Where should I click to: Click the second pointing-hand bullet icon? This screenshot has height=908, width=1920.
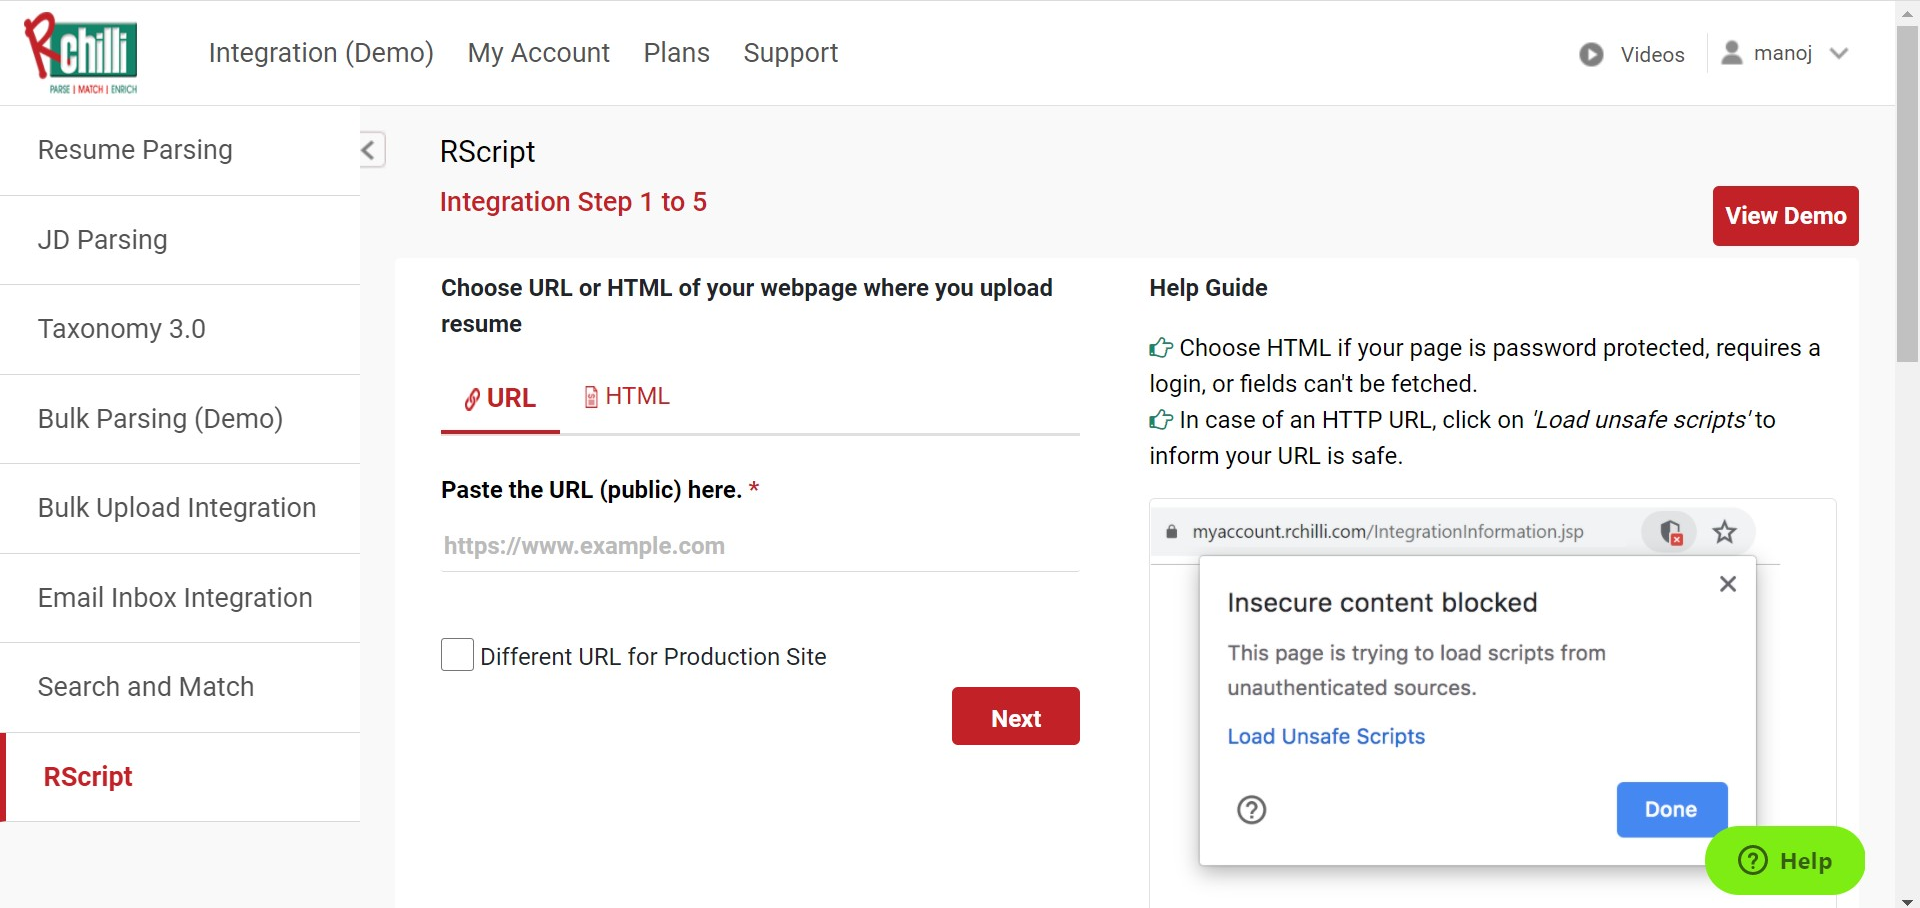pos(1161,420)
